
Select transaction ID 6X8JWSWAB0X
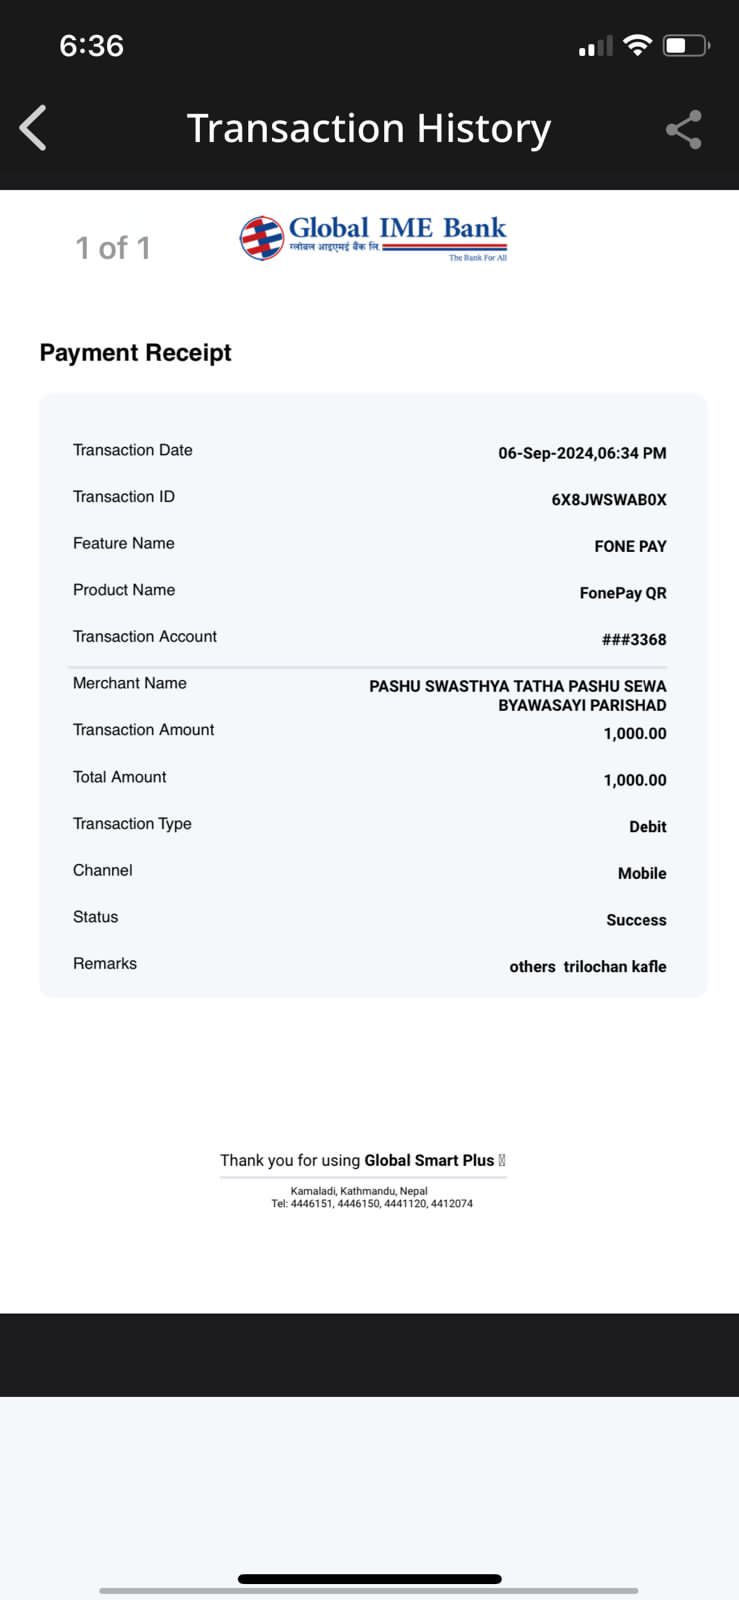609,500
